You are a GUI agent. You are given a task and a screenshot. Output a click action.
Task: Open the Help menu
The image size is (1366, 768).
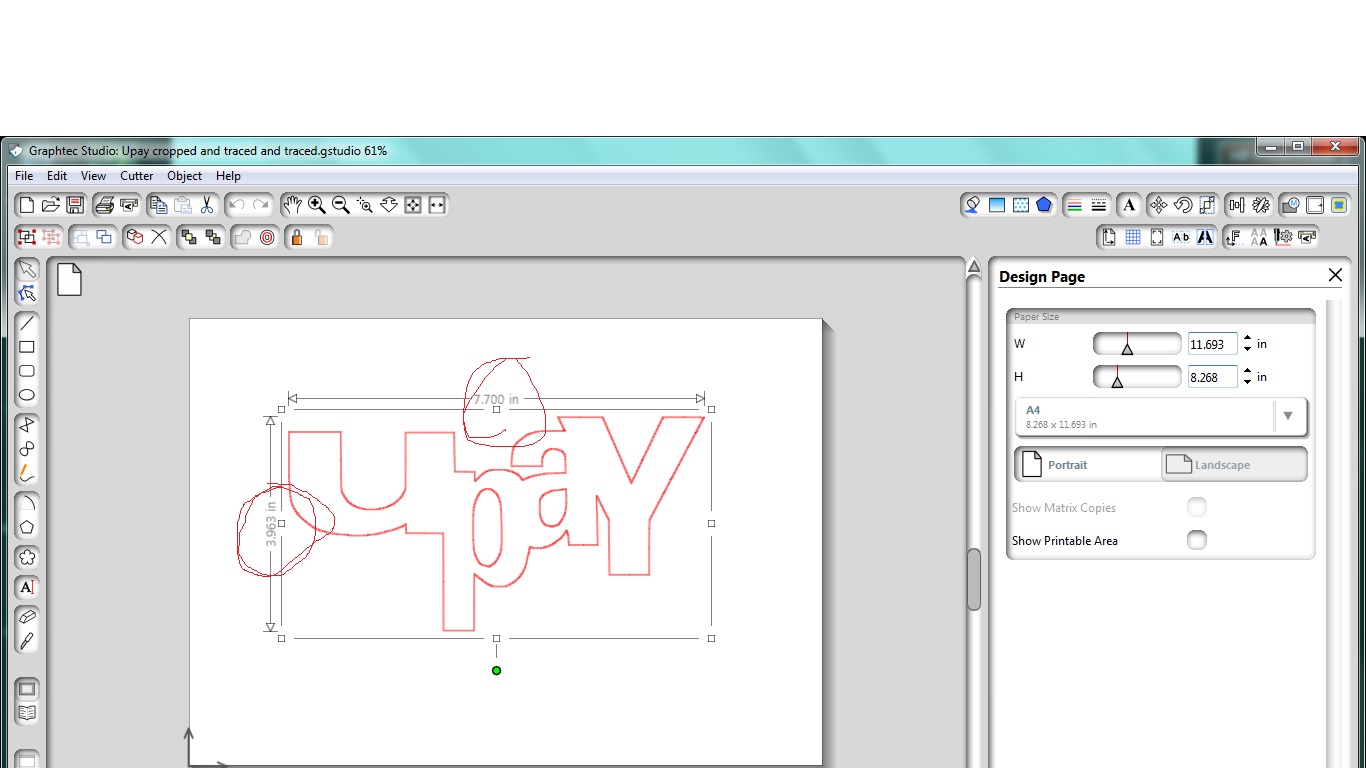[x=228, y=176]
